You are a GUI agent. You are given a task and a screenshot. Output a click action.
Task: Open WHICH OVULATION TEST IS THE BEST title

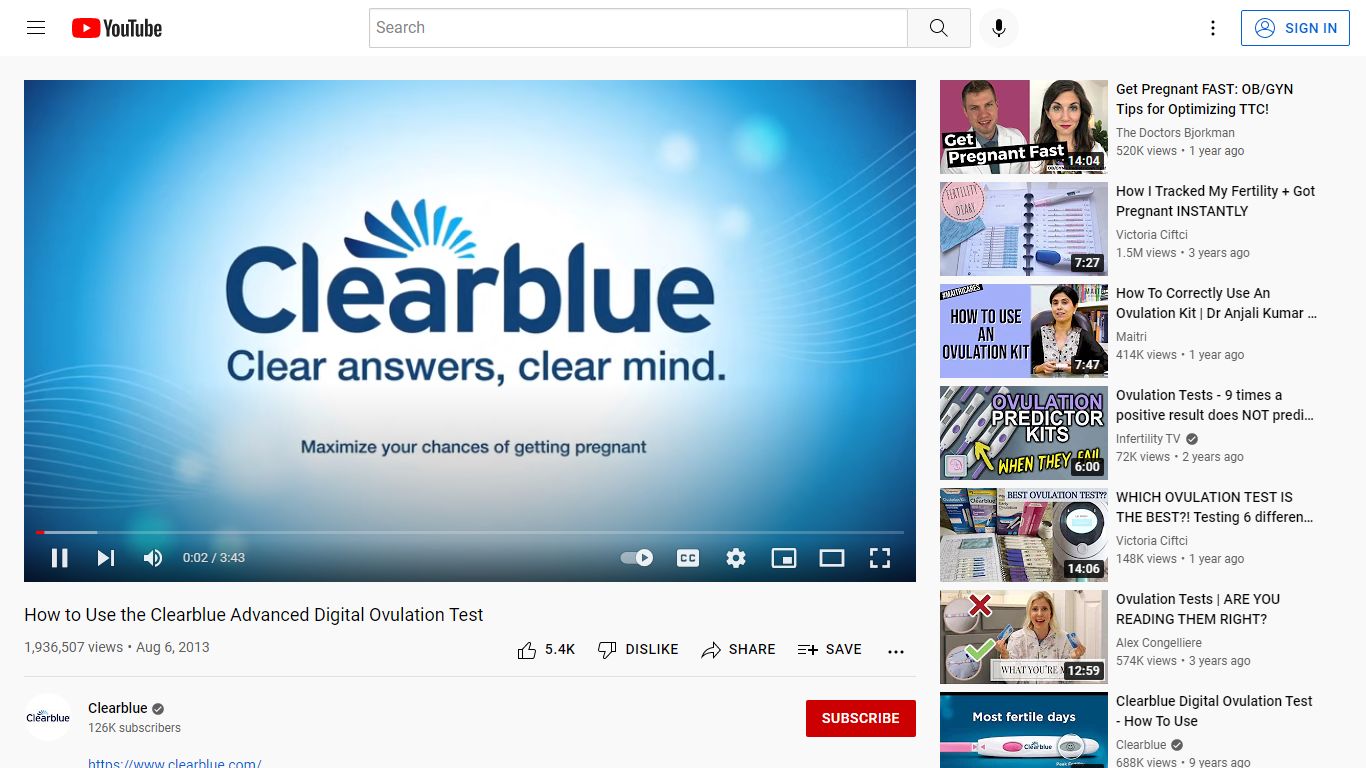[x=1215, y=507]
